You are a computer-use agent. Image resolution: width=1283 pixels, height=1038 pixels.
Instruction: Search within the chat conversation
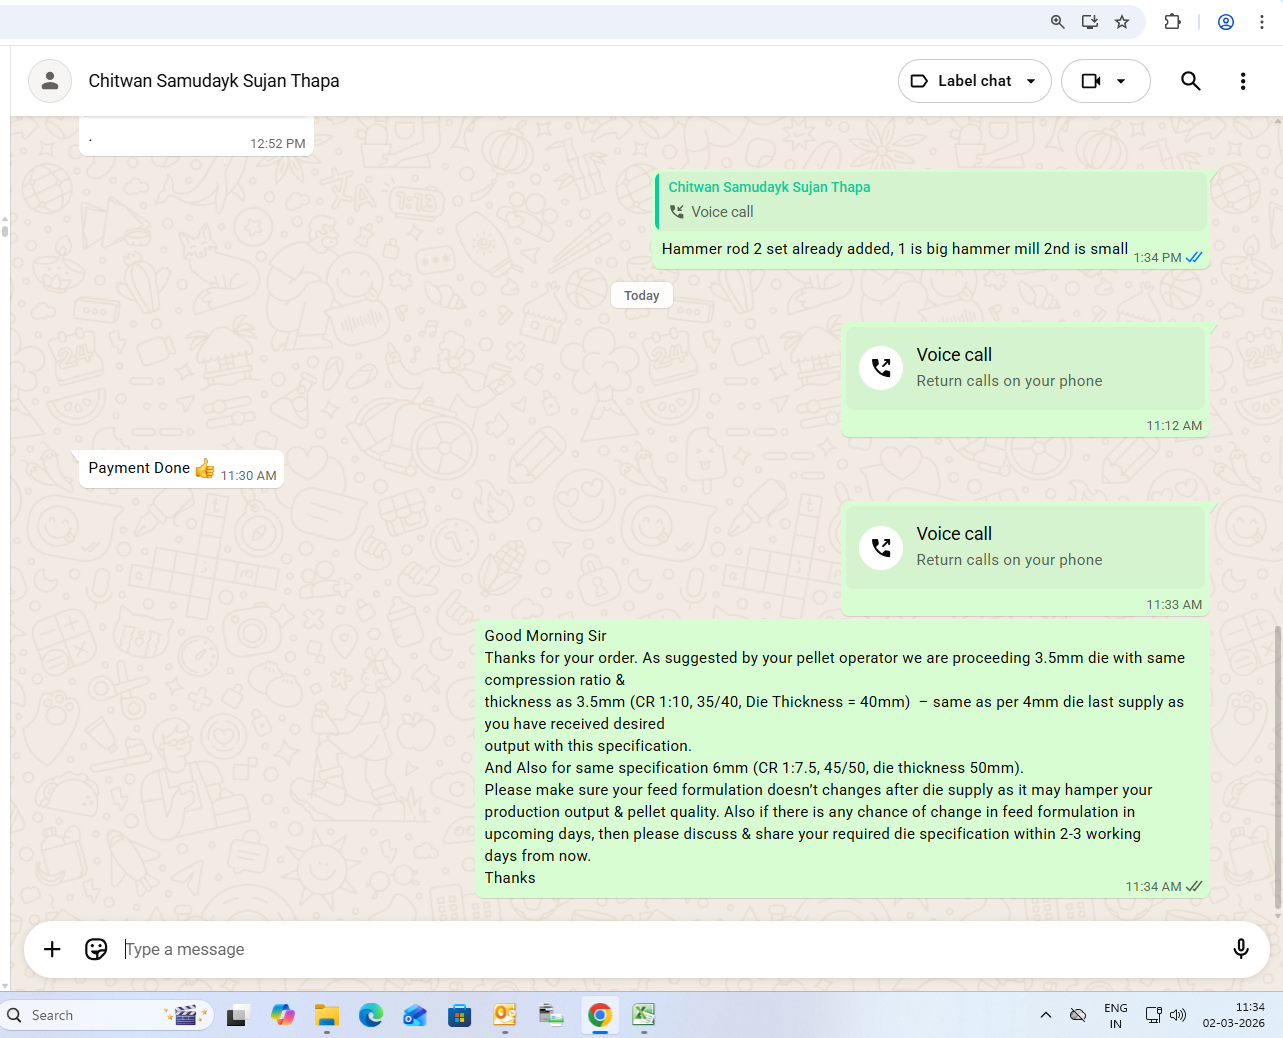[1190, 81]
